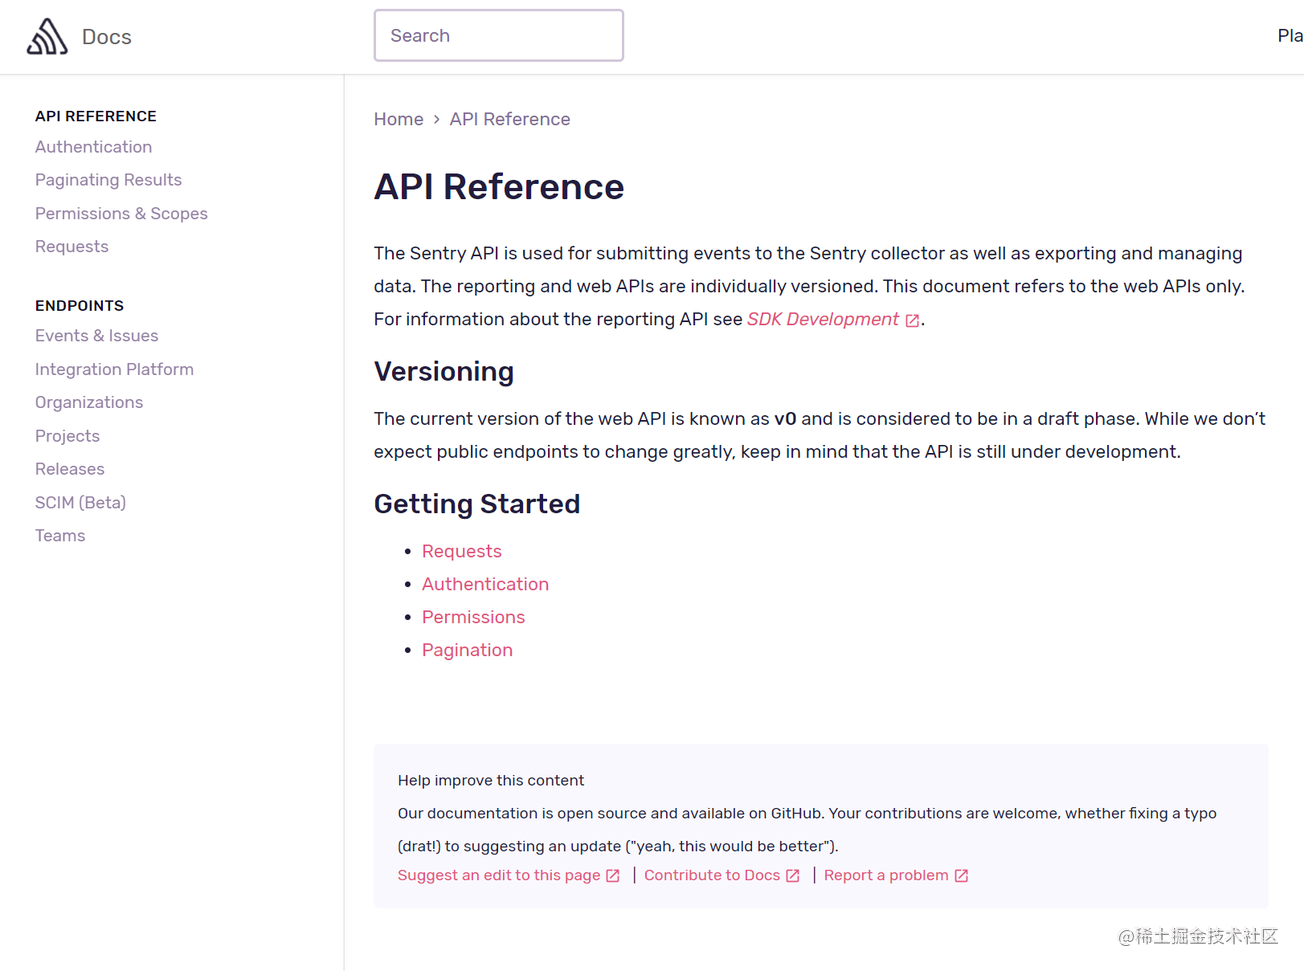Select Paginating Results in sidebar

point(108,180)
